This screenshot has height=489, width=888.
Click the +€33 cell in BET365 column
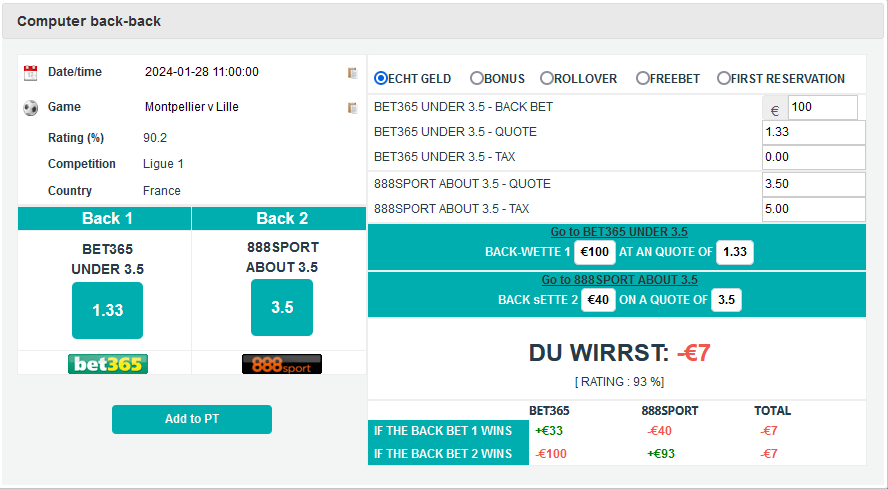pyautogui.click(x=549, y=431)
